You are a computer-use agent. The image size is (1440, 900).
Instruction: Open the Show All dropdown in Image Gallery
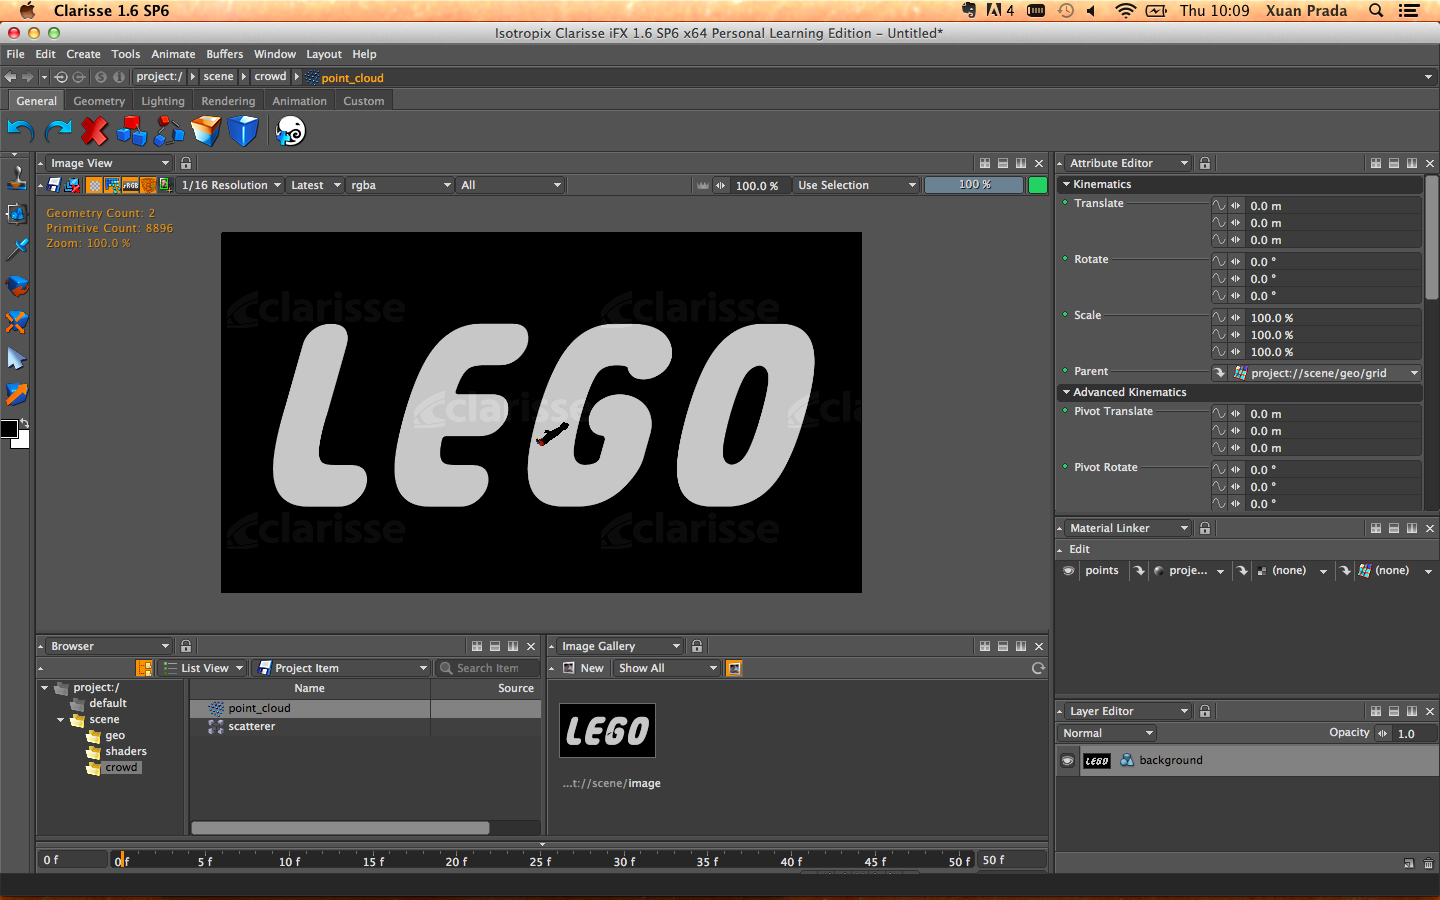pyautogui.click(x=667, y=668)
